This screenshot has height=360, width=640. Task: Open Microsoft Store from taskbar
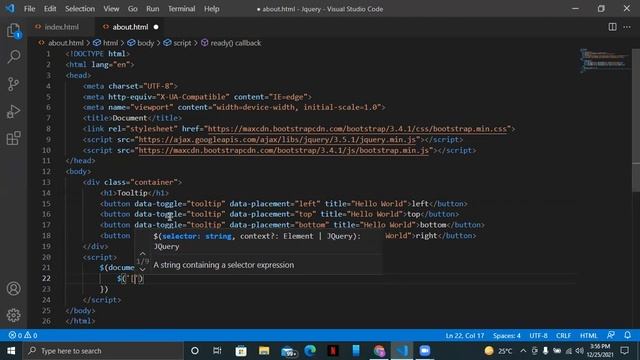(241, 351)
